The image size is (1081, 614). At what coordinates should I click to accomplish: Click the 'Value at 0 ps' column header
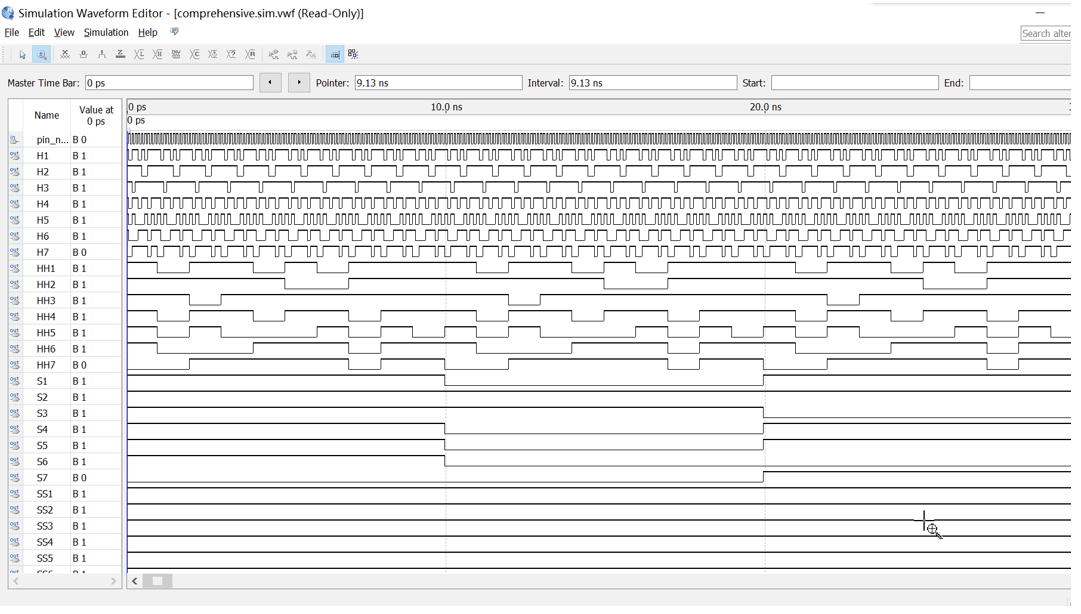point(96,116)
